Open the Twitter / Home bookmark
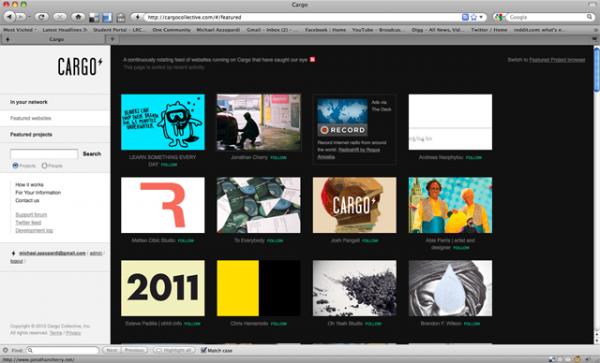 (489, 30)
